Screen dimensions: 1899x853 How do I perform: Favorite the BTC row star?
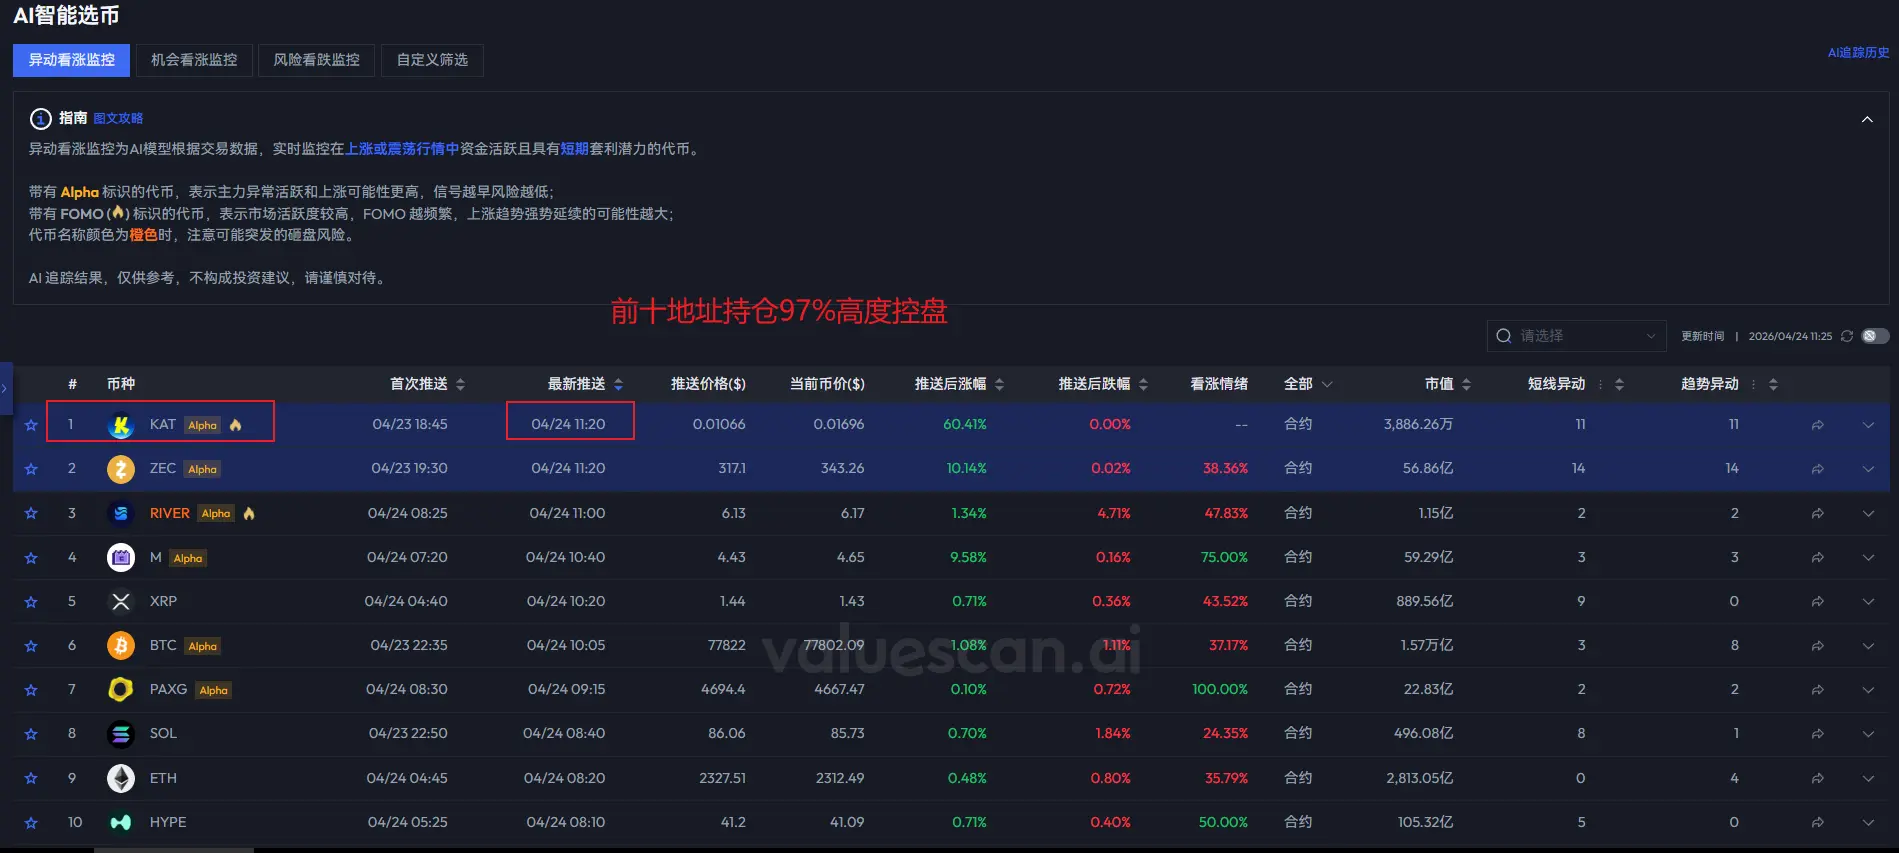(31, 646)
